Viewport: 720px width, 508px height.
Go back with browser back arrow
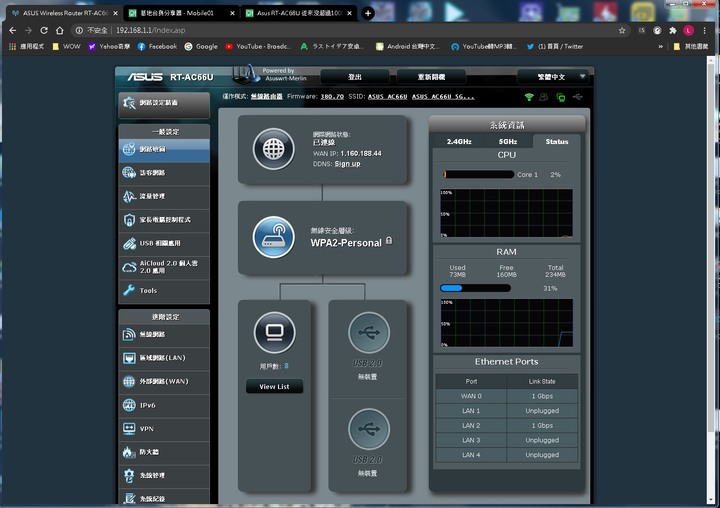click(12, 30)
